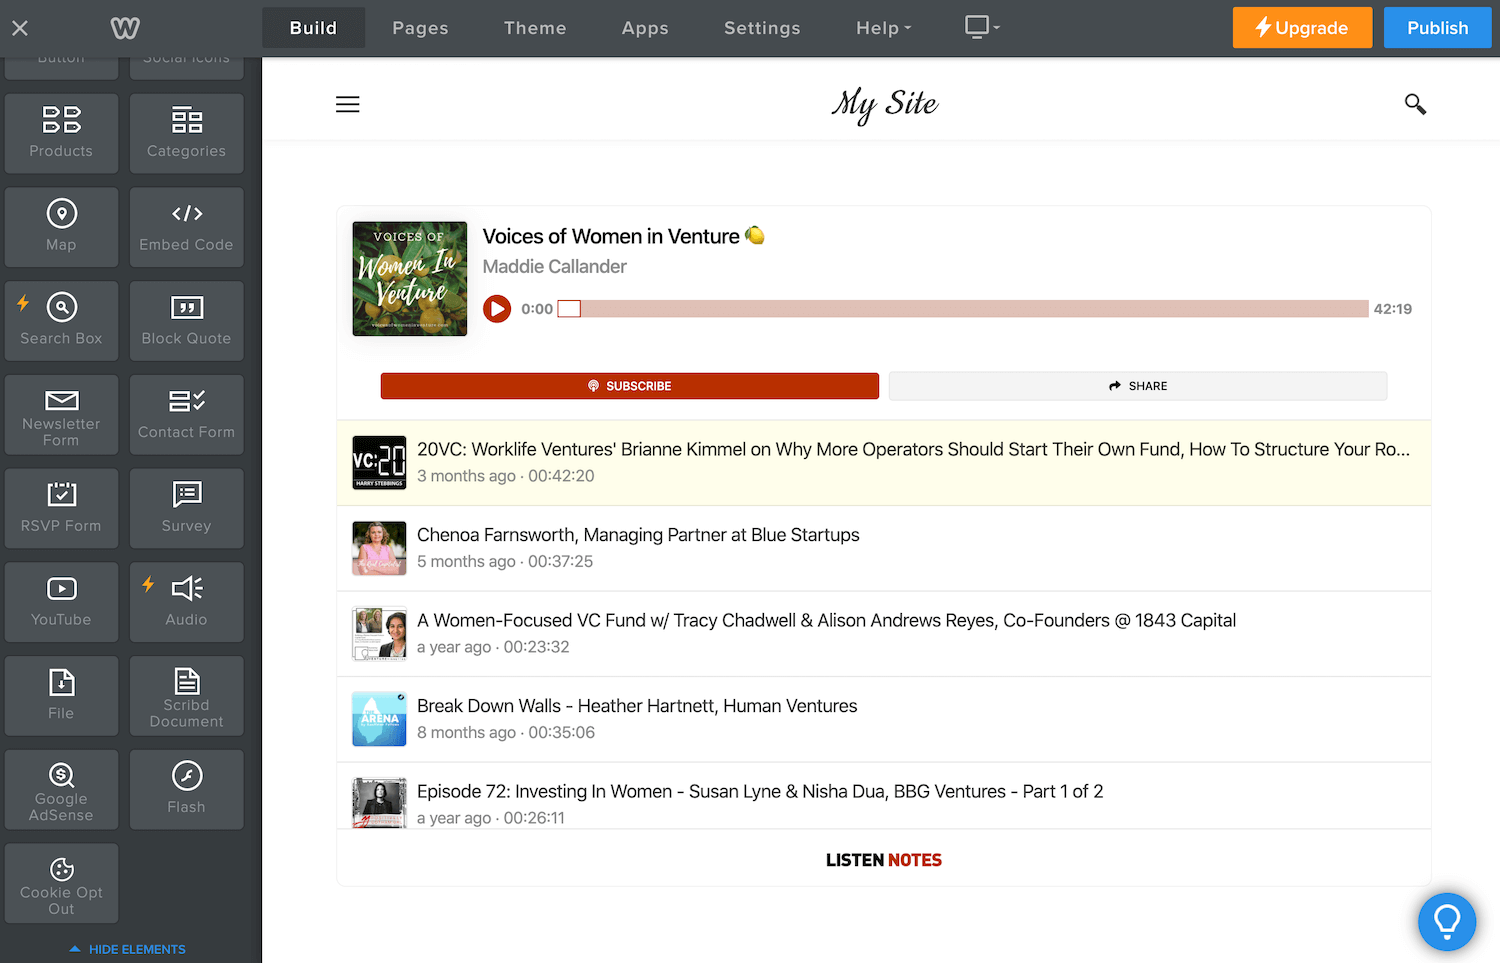
Task: Click the 20VC episode thumbnail
Action: (x=379, y=463)
